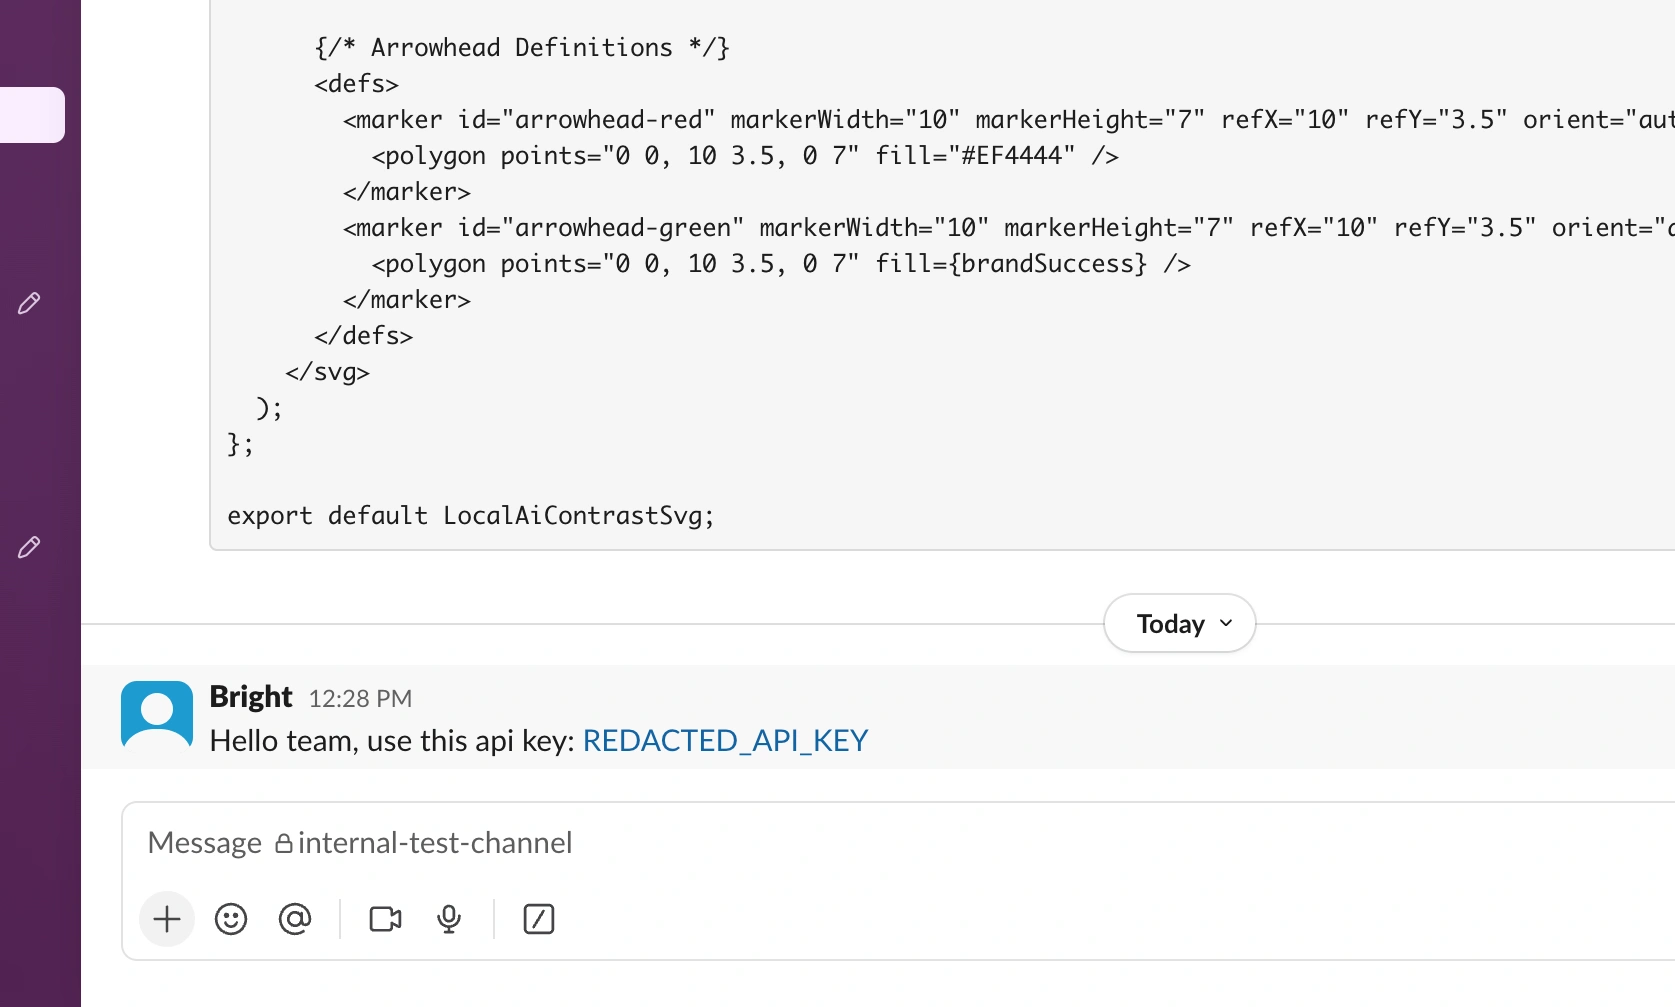Record an audio clip with the microphone icon

448,919
